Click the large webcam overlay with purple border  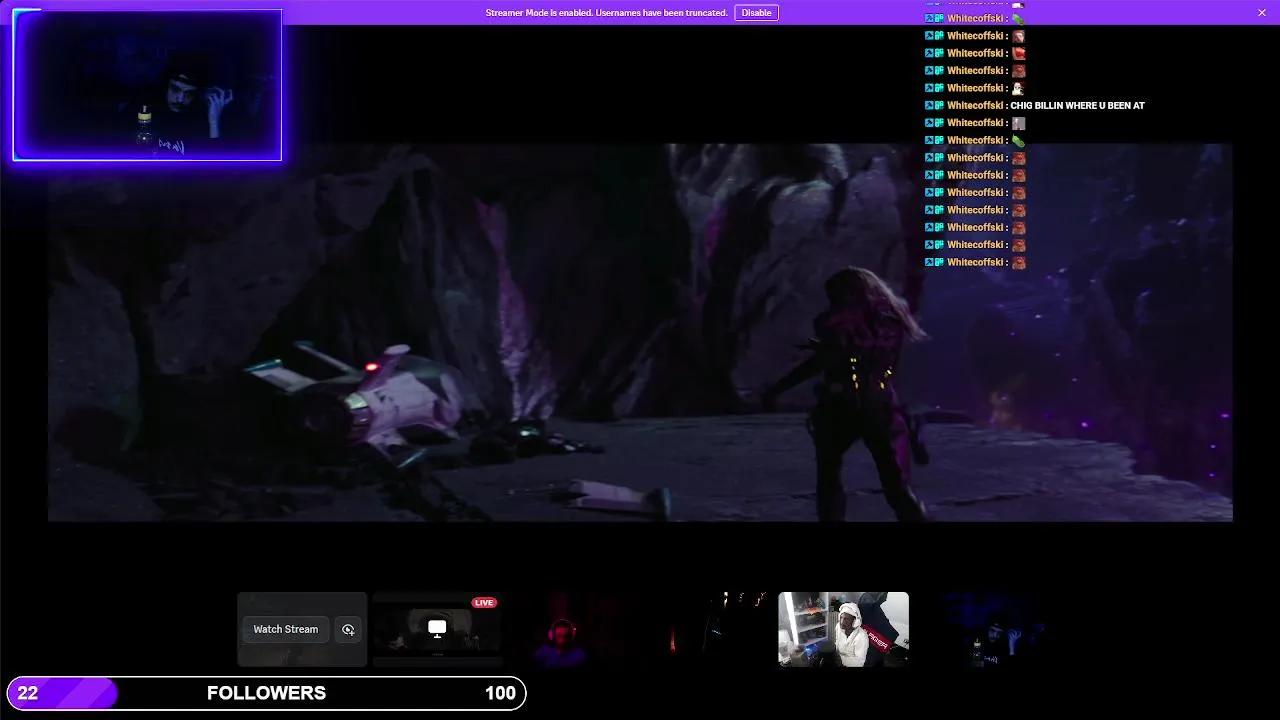pos(147,85)
